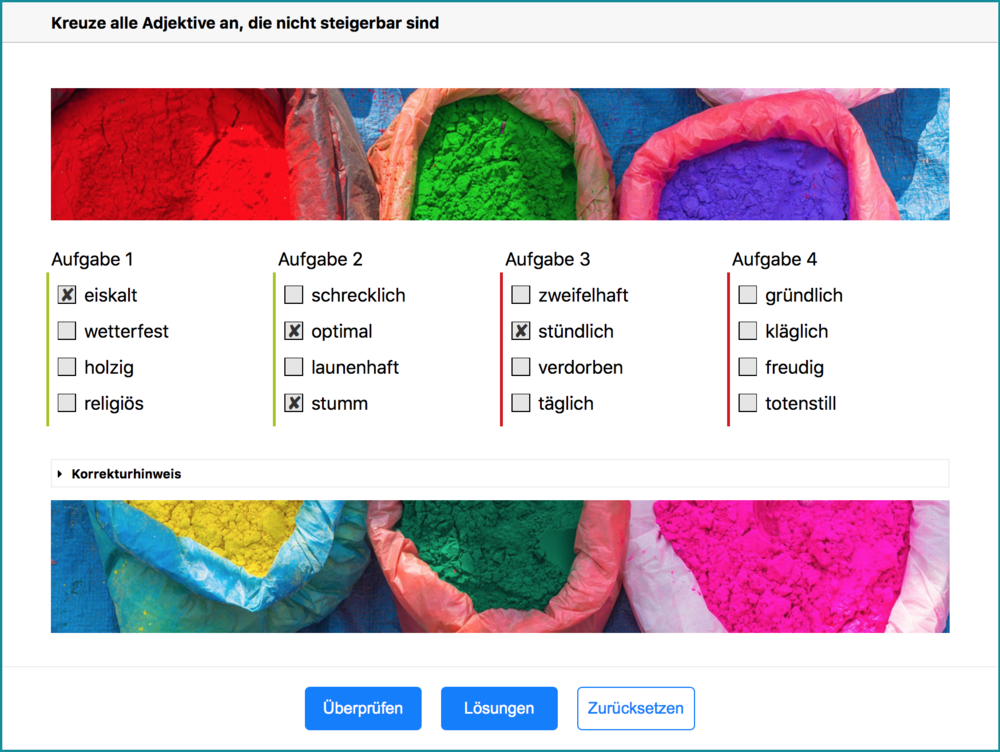Click the Korrekturhinweis disclosure triangle

(60, 474)
